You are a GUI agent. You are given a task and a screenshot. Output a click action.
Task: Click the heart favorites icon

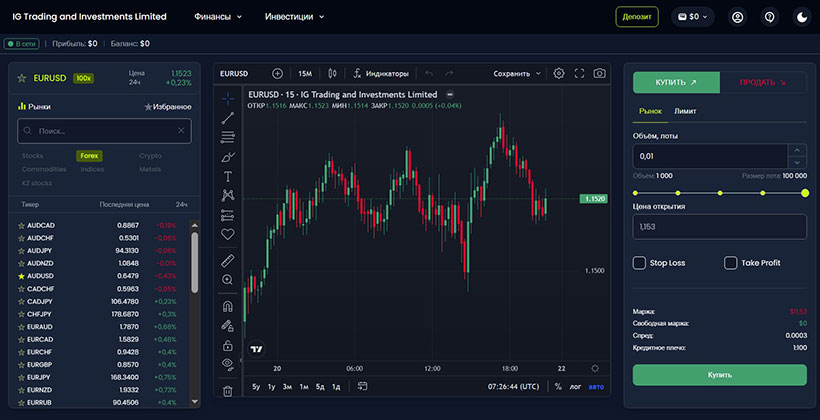coord(228,234)
